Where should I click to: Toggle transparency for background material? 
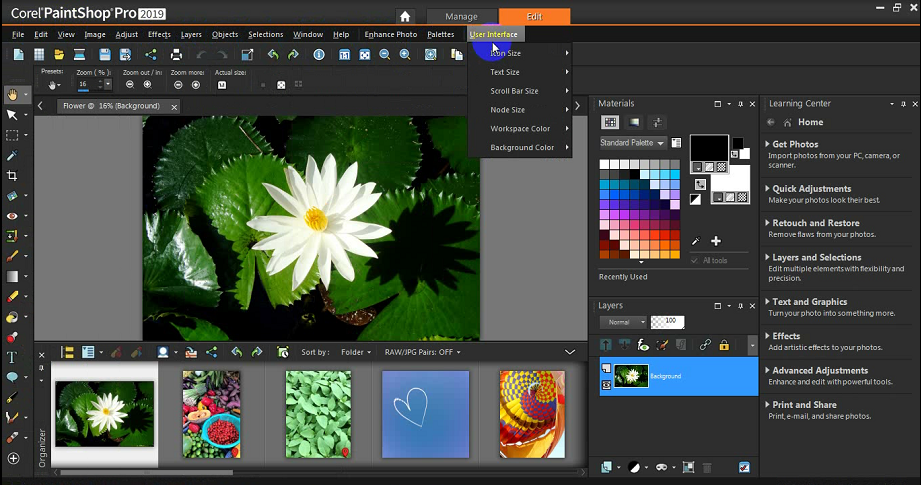[x=742, y=197]
